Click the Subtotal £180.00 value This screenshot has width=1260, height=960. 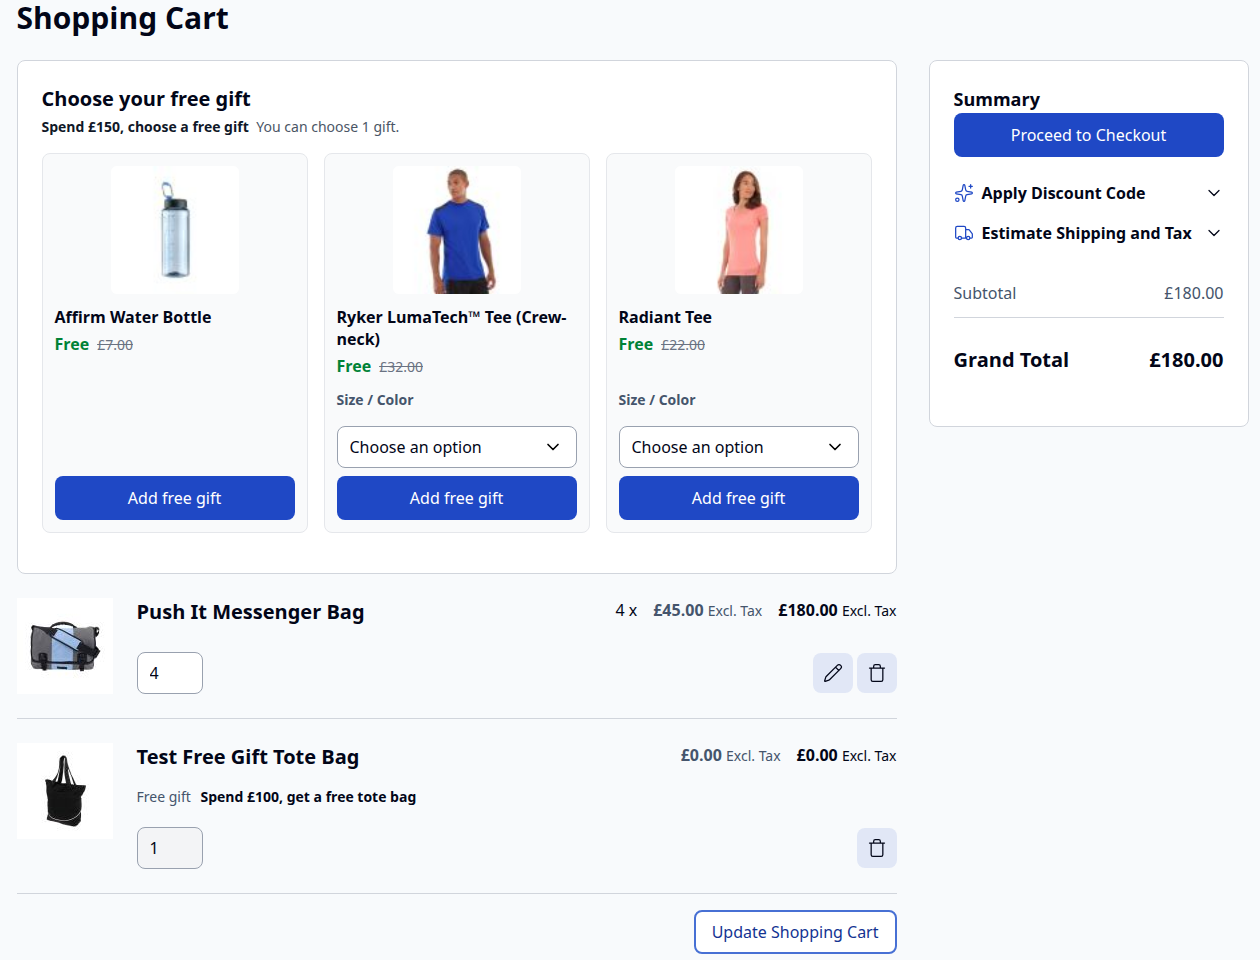click(1194, 293)
